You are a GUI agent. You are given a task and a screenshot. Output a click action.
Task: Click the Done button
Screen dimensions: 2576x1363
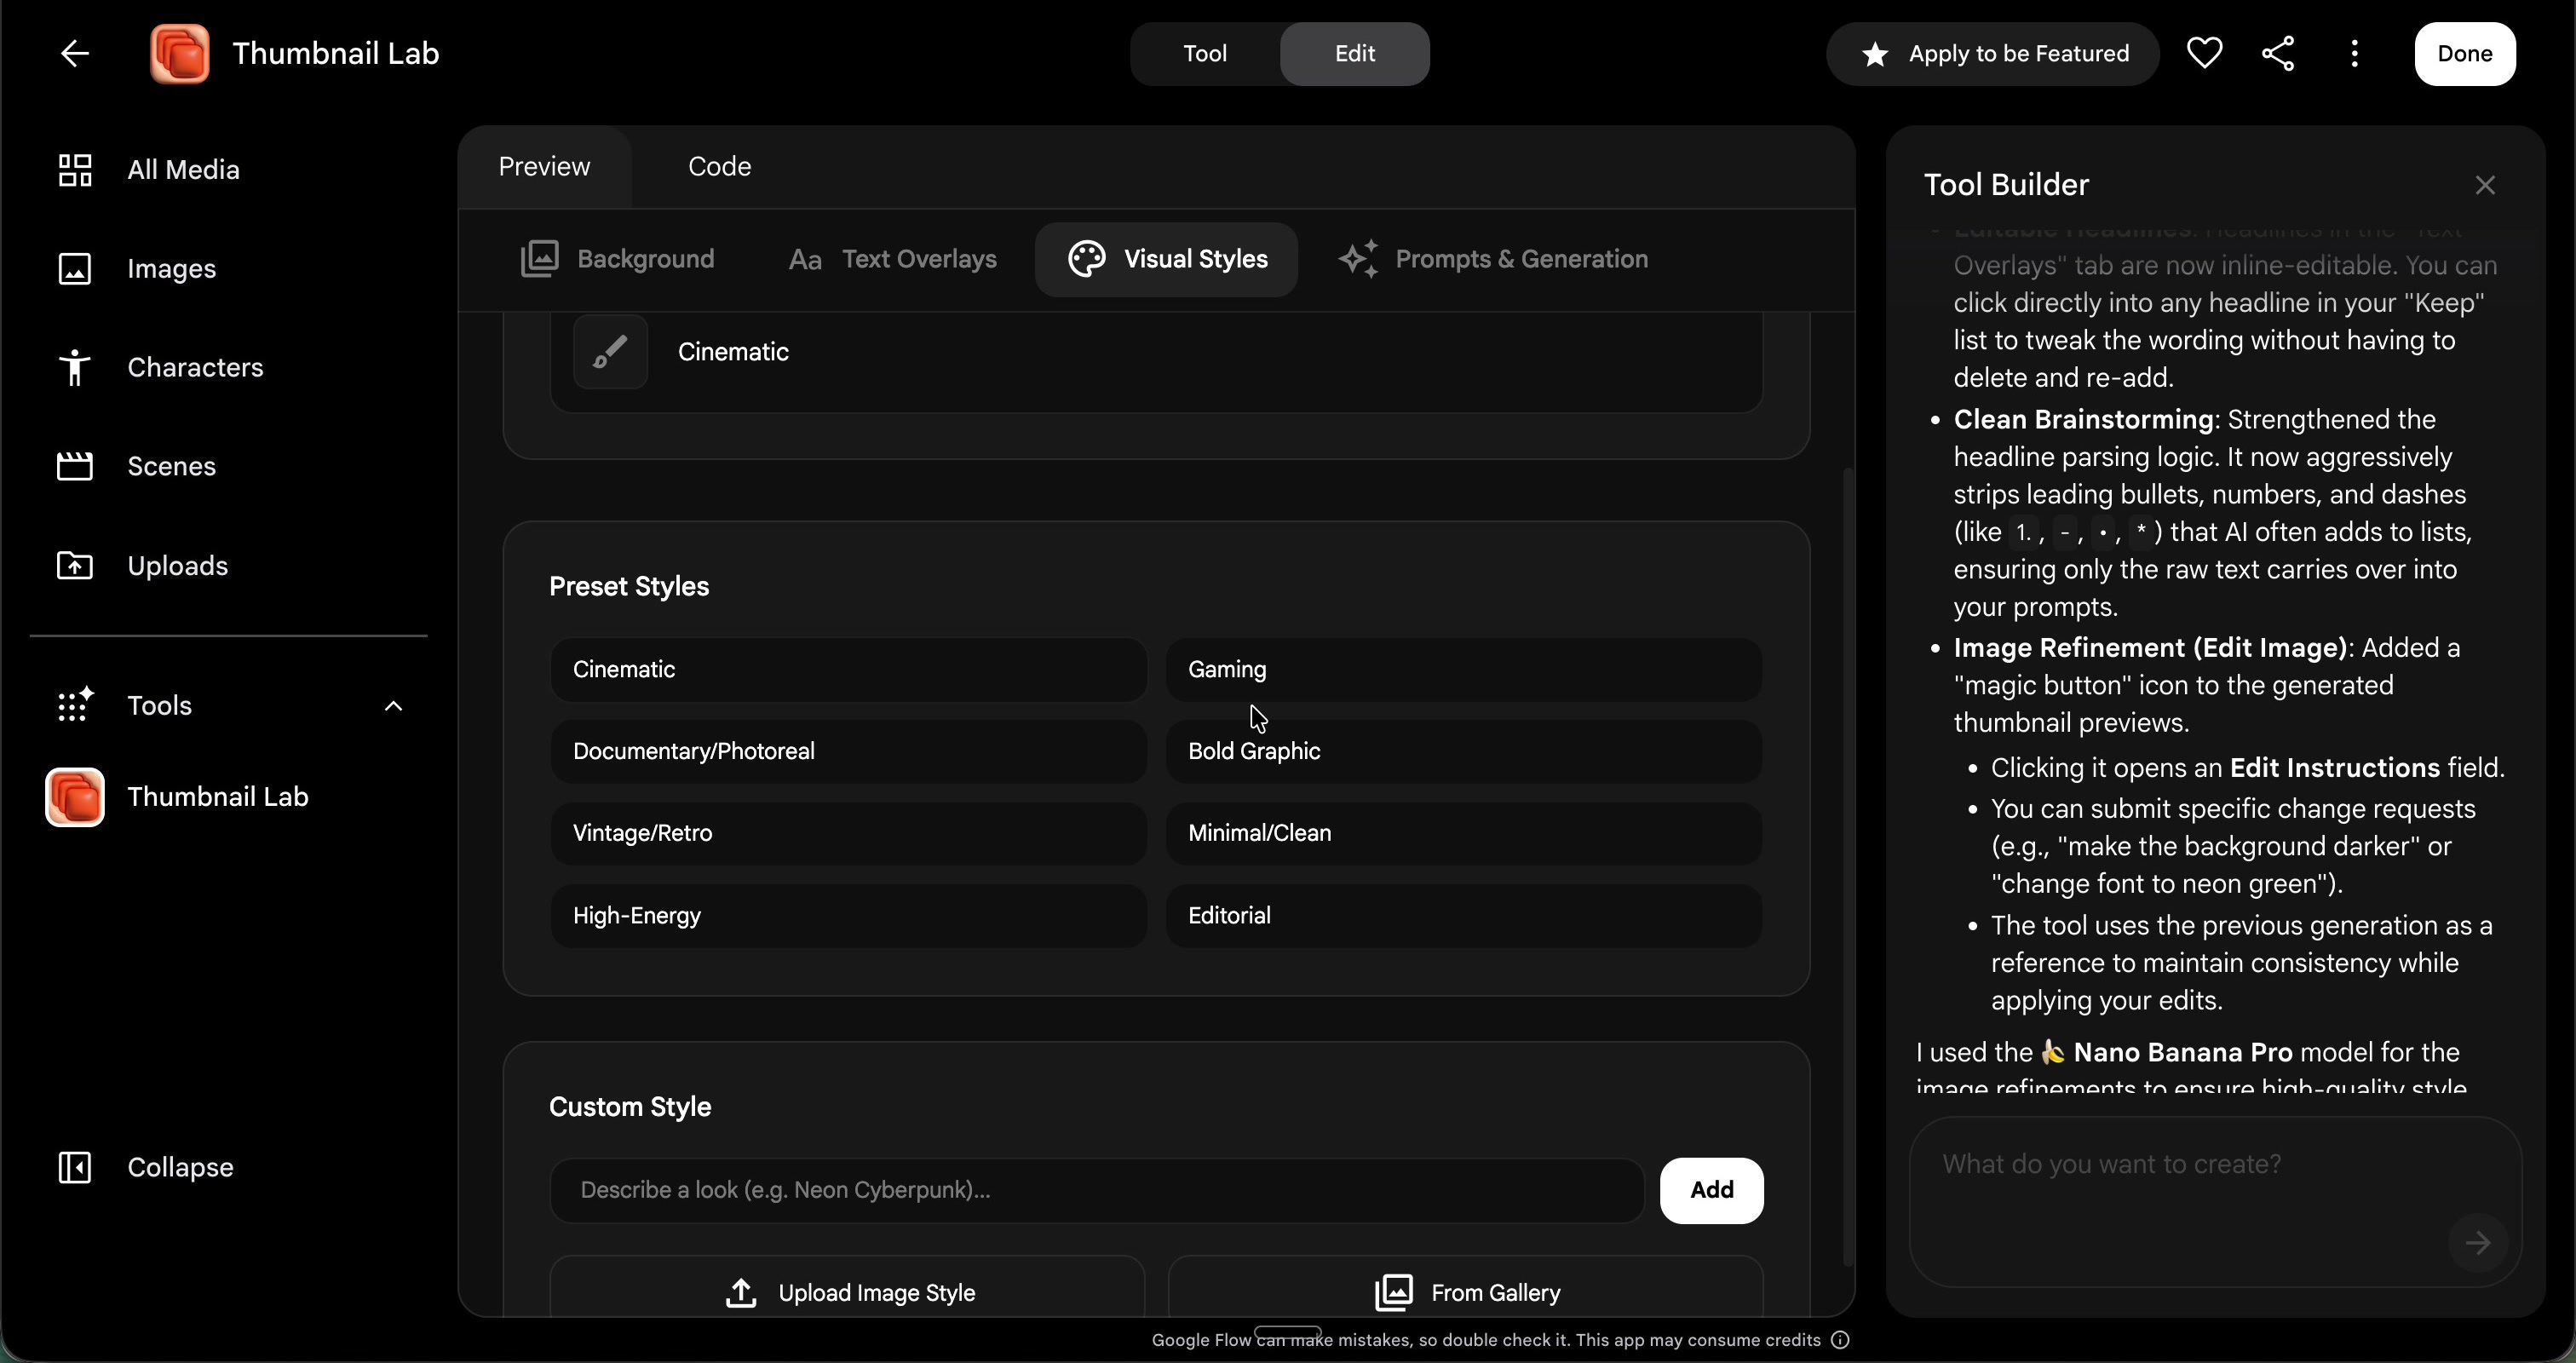coord(2465,54)
